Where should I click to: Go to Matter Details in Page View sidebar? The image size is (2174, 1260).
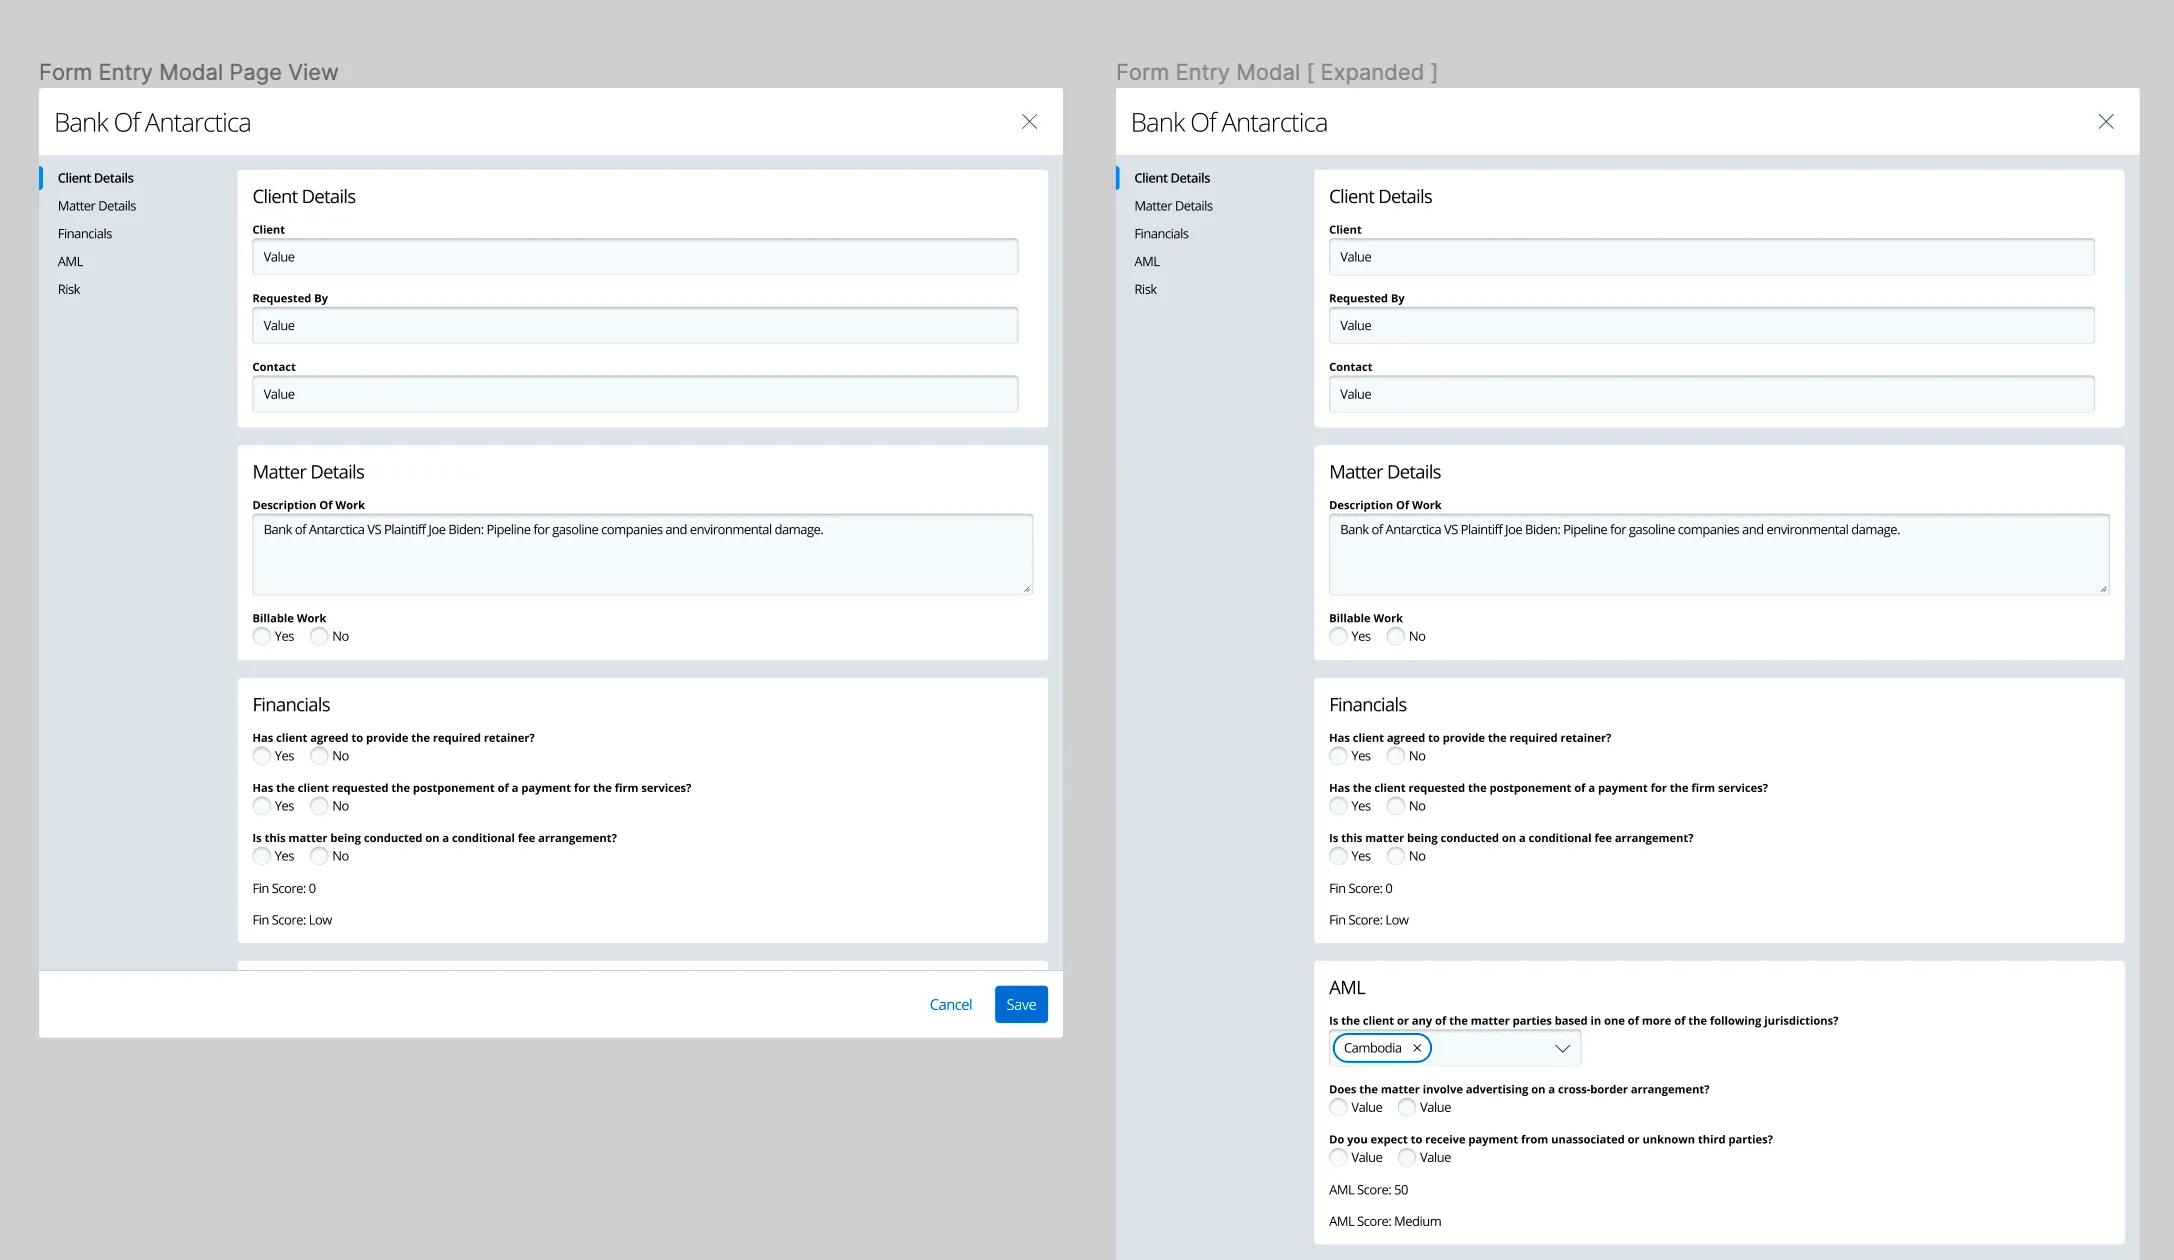click(97, 206)
